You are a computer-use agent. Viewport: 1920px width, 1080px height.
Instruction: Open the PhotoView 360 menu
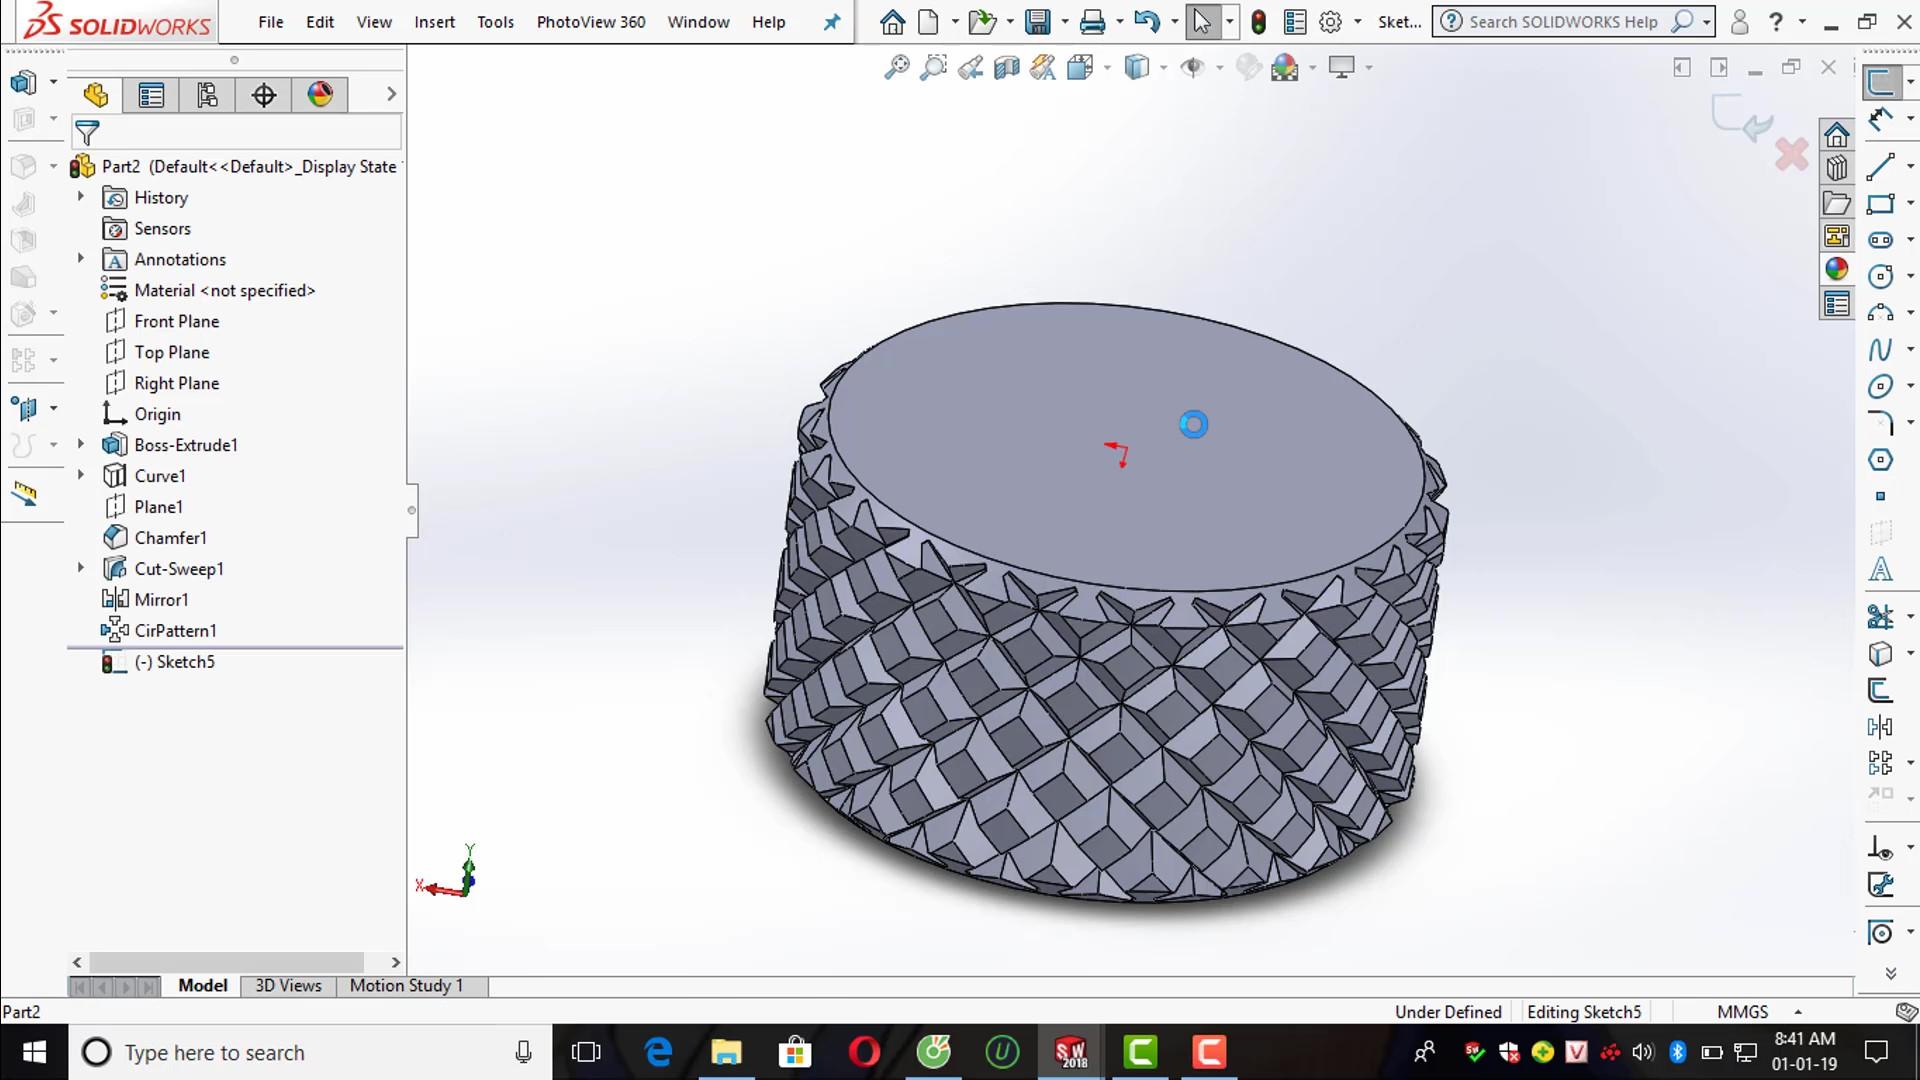pos(590,22)
